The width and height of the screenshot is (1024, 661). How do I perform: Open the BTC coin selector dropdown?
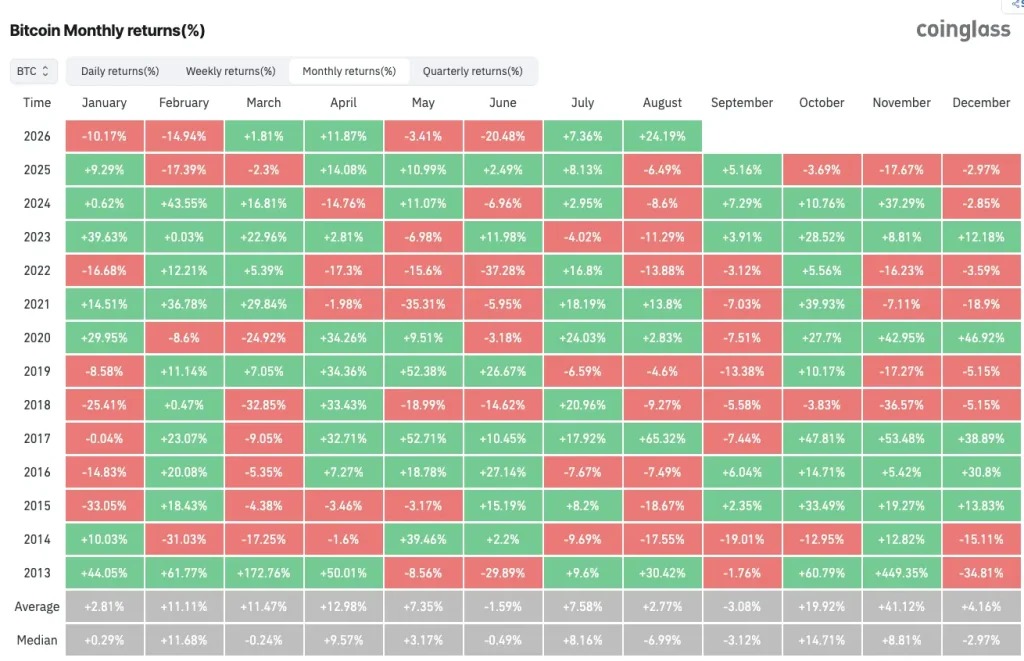[34, 71]
